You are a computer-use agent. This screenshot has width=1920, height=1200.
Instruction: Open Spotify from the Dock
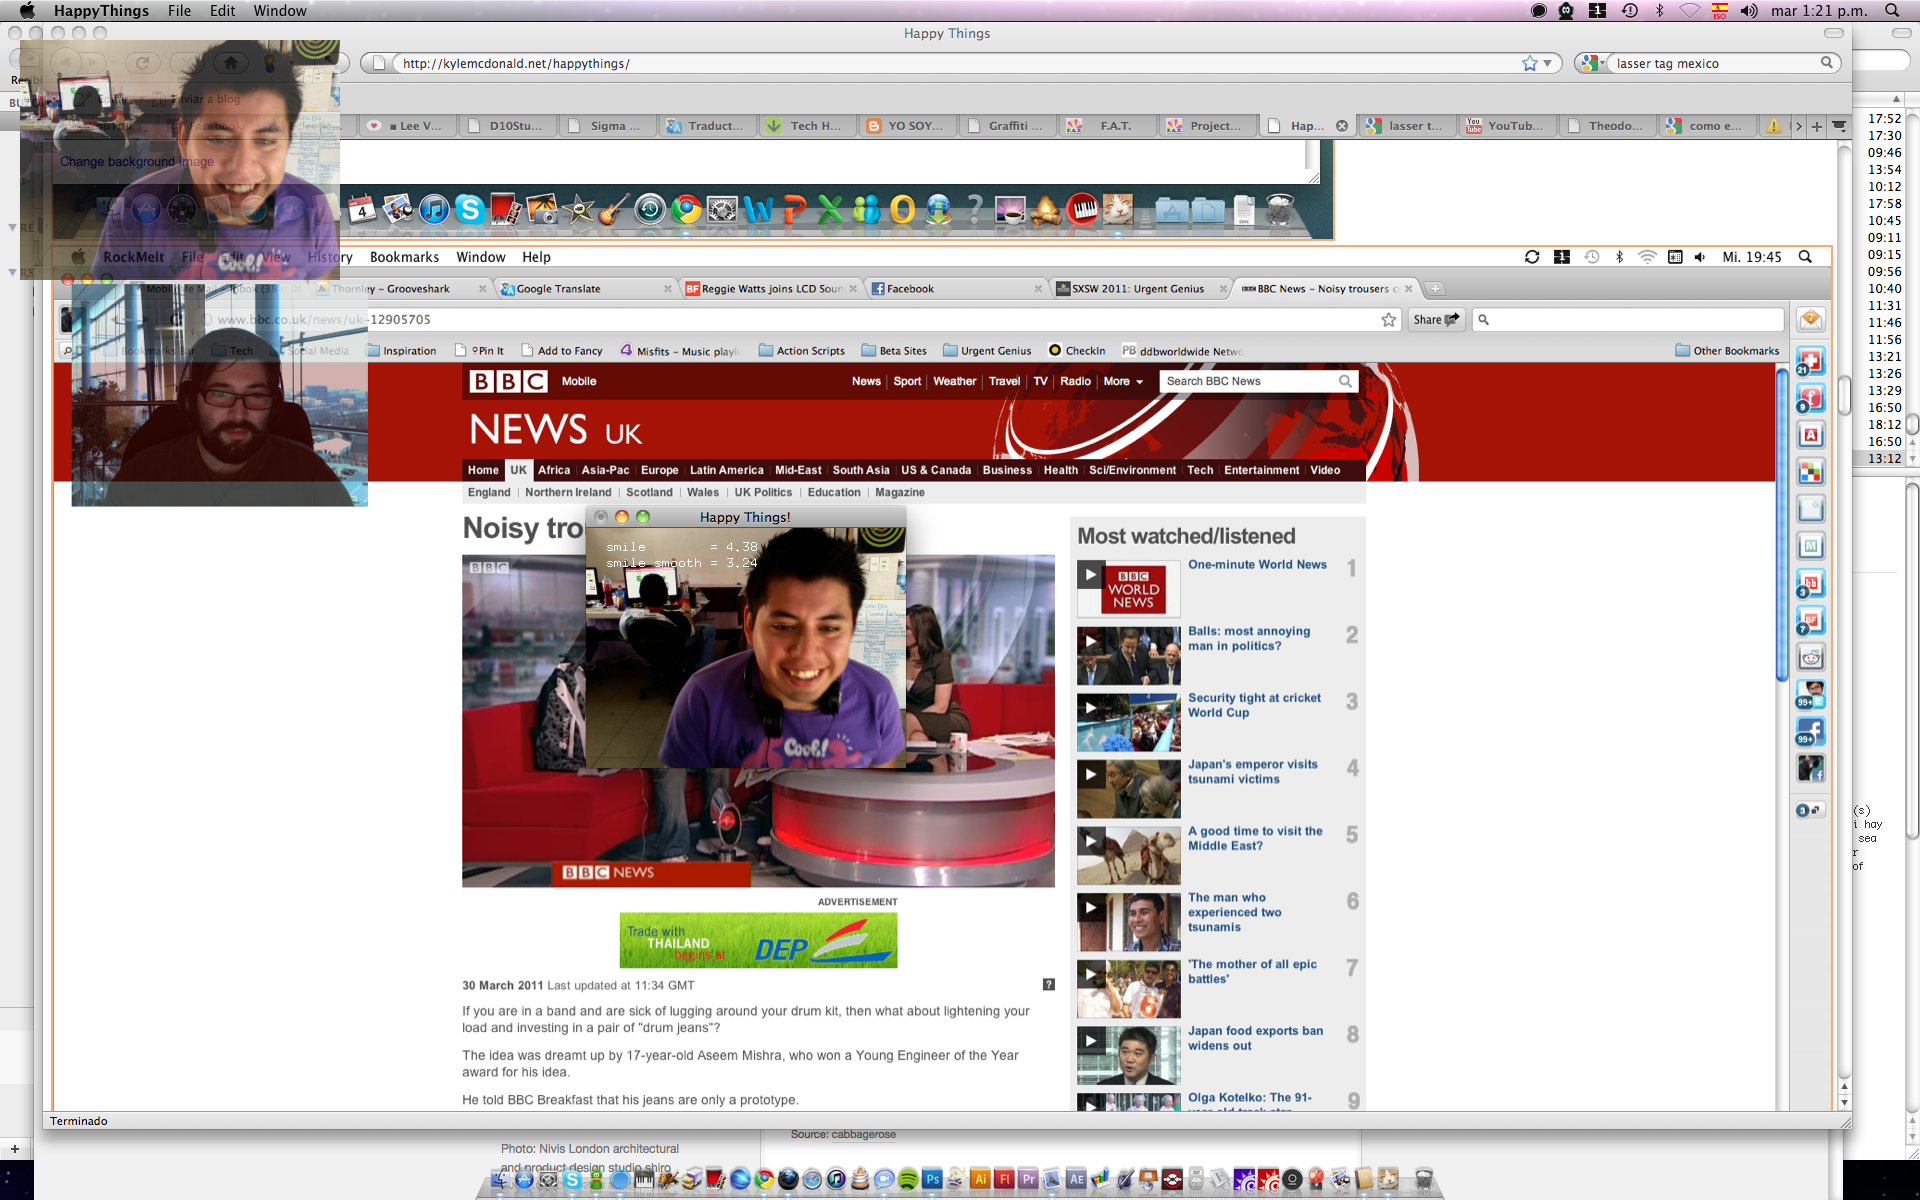pyautogui.click(x=908, y=1179)
